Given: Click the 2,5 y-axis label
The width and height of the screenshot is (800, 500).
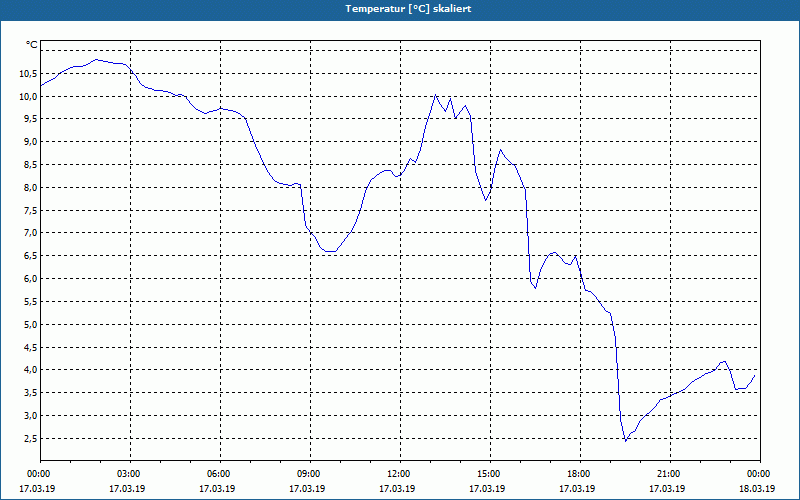Looking at the screenshot, I should point(30,439).
